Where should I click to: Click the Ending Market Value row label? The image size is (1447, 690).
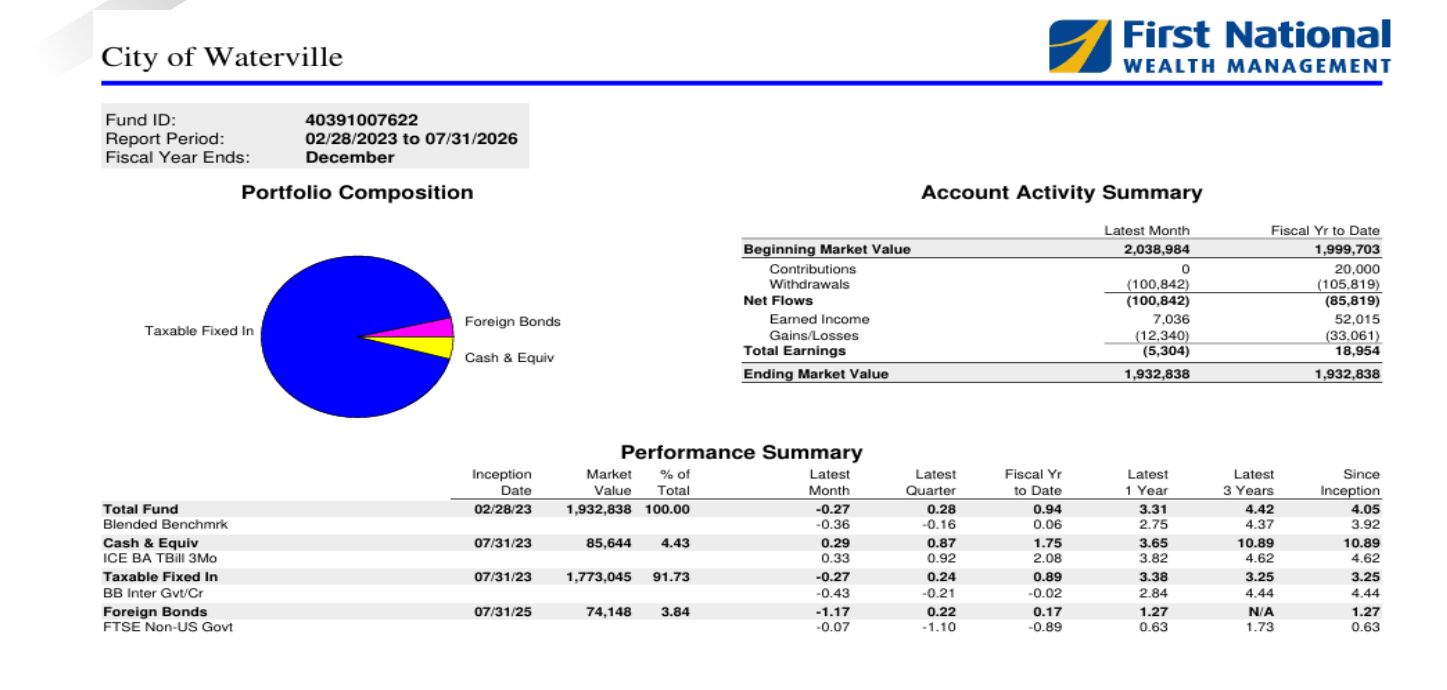pos(815,374)
